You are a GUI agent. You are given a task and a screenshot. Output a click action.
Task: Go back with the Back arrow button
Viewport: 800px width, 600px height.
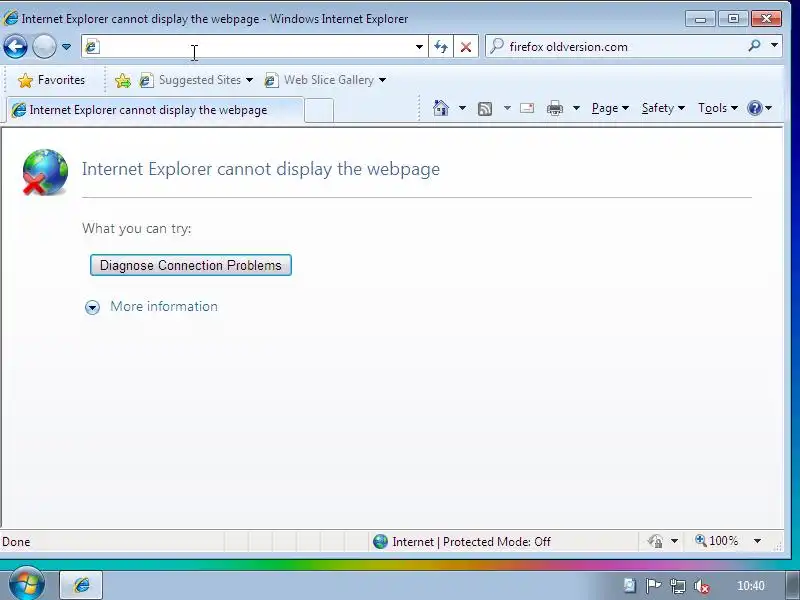click(15, 47)
